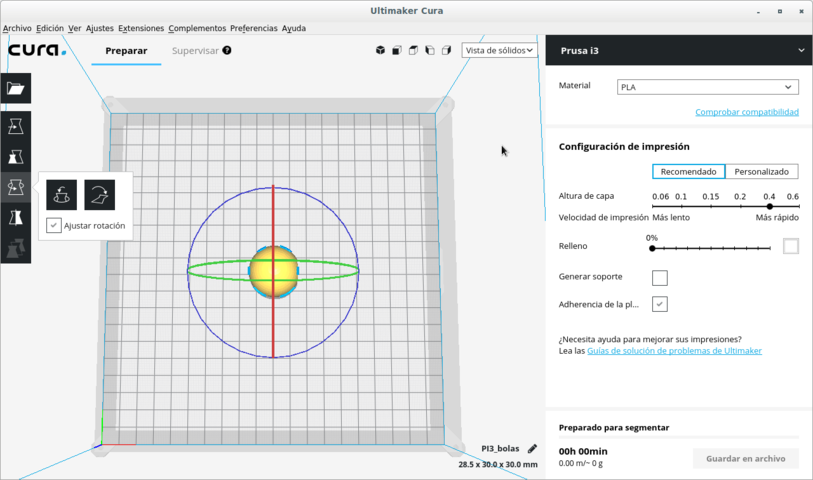This screenshot has height=480, width=813.
Task: Minimize the Ultimaker Cura window
Action: point(758,11)
